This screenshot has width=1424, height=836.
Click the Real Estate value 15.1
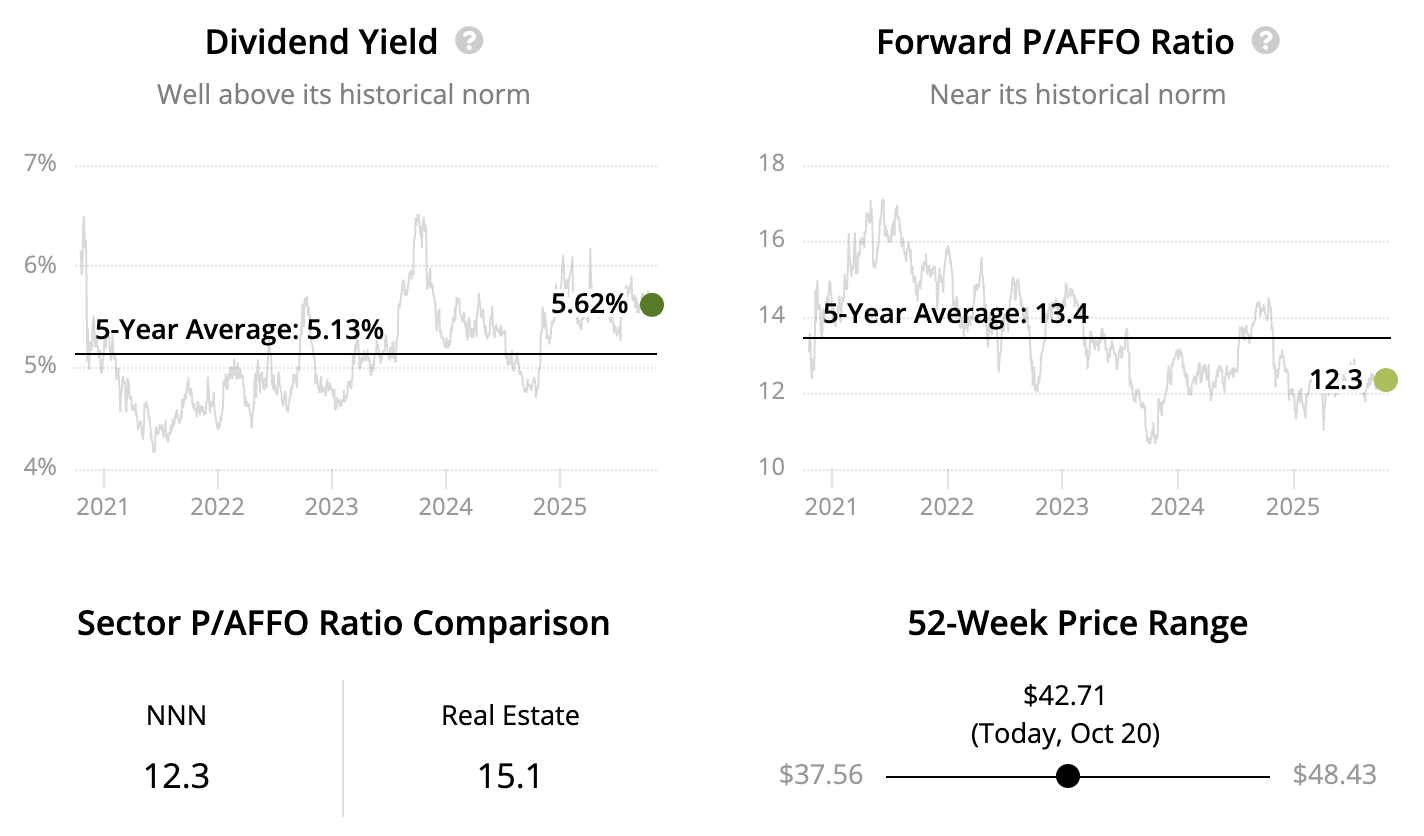pyautogui.click(x=510, y=775)
